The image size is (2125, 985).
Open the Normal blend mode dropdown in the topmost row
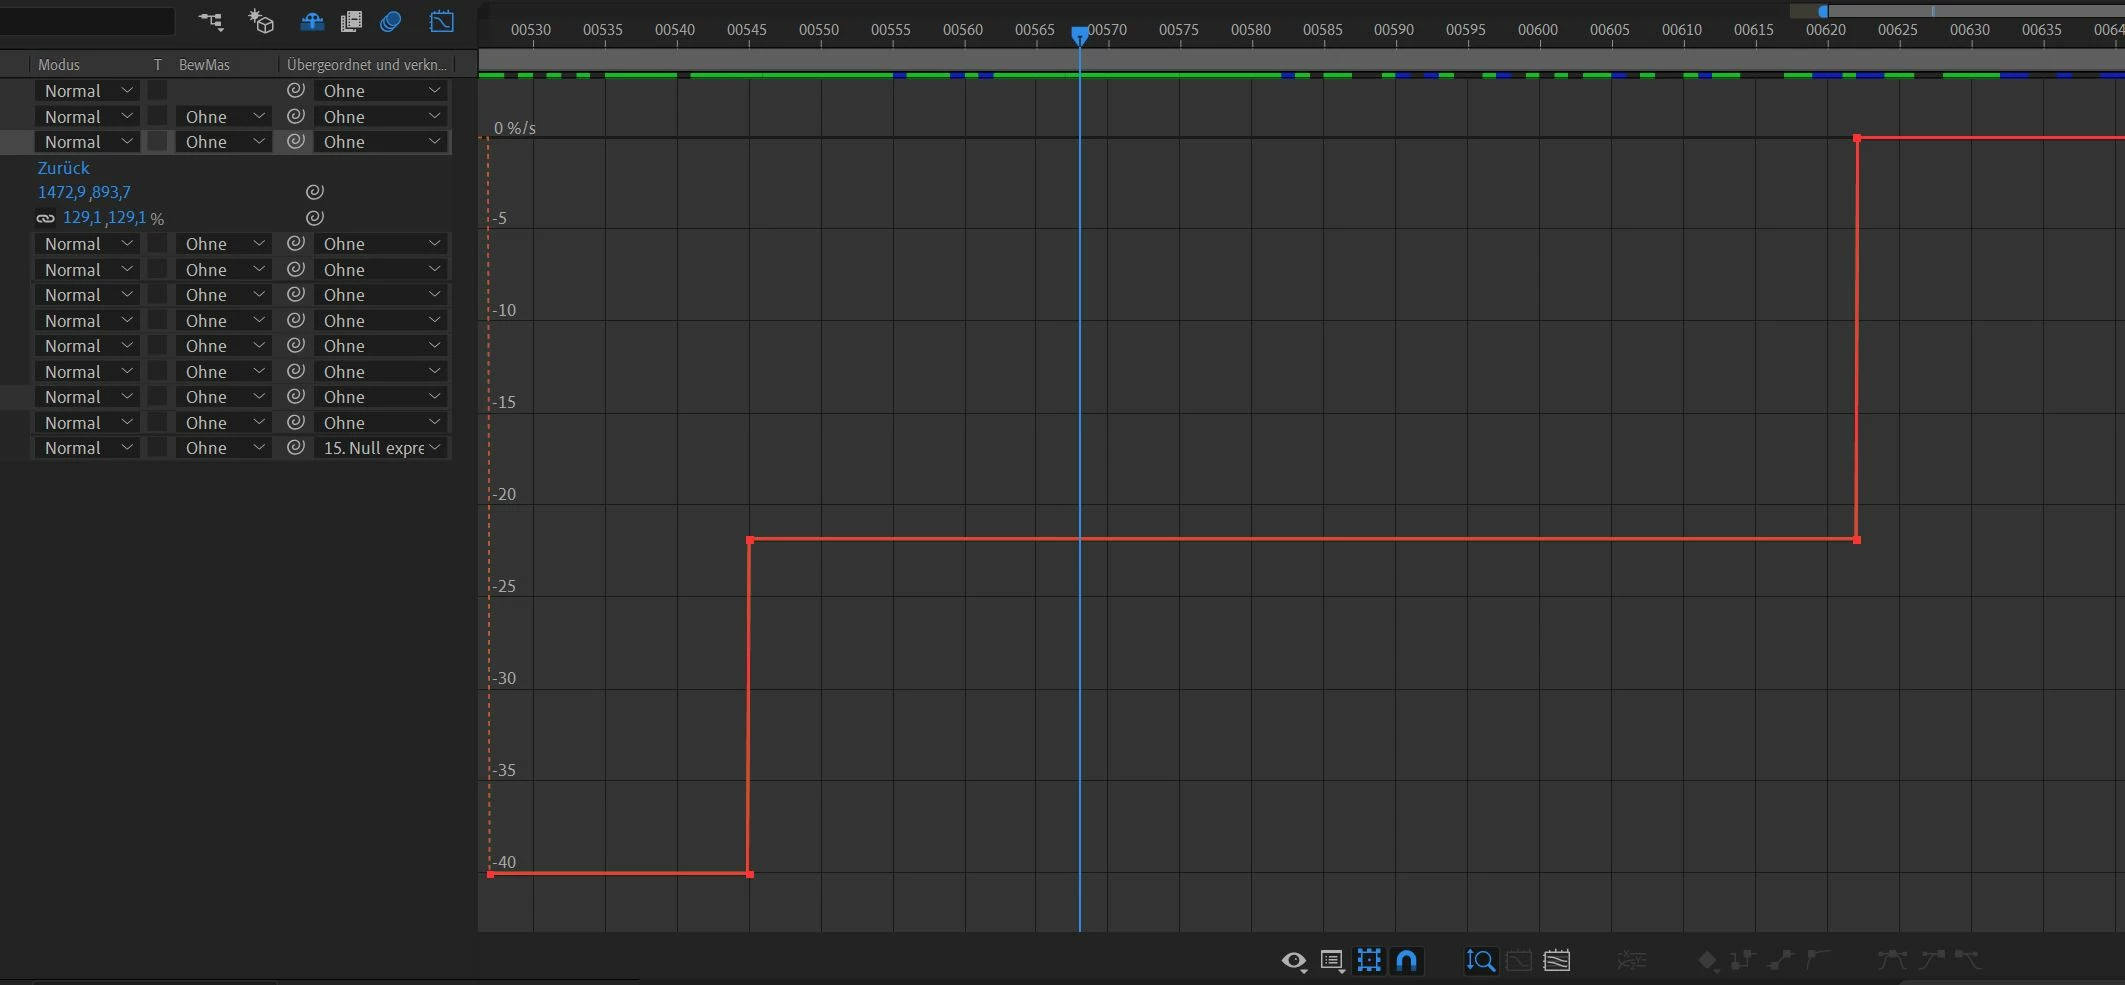pos(87,91)
